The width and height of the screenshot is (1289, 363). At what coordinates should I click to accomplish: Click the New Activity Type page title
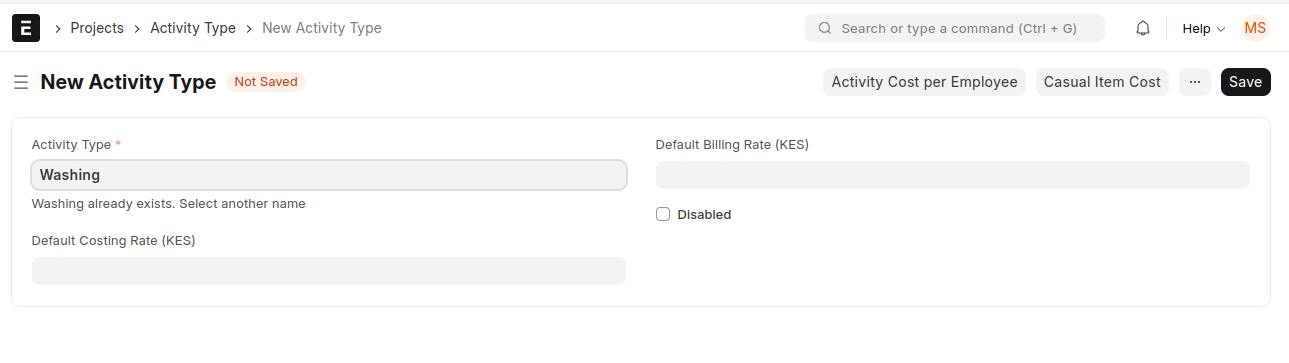[128, 82]
